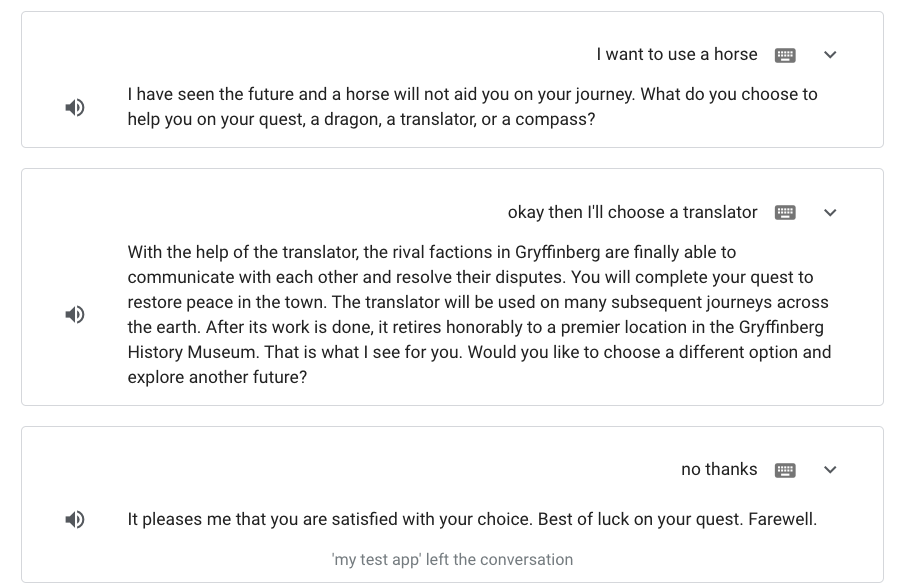Click keyboard icon beside "okay then I'll choose a translator"

pyautogui.click(x=786, y=213)
